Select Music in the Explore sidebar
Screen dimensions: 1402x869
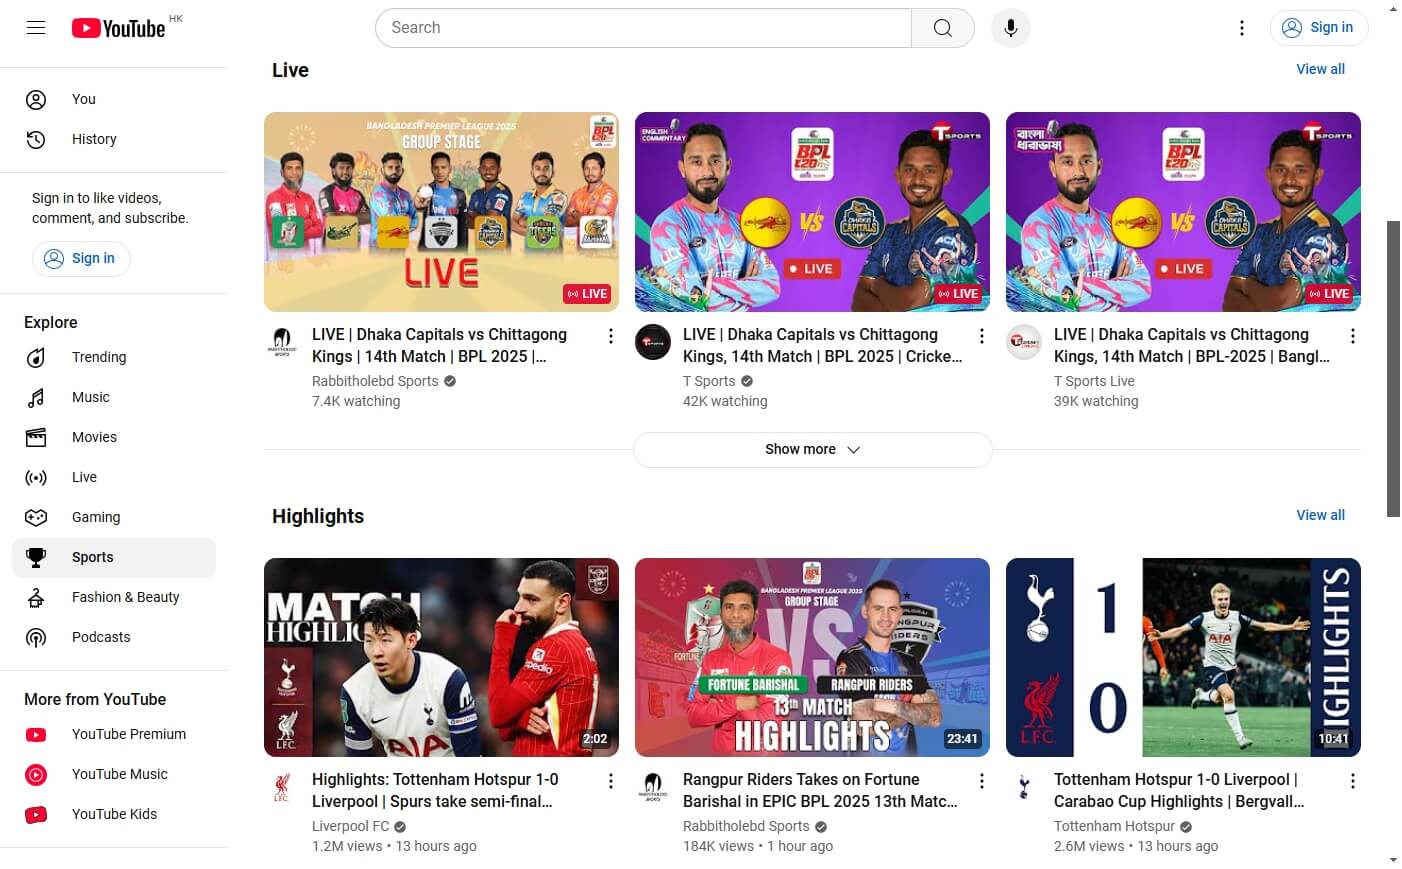(91, 397)
